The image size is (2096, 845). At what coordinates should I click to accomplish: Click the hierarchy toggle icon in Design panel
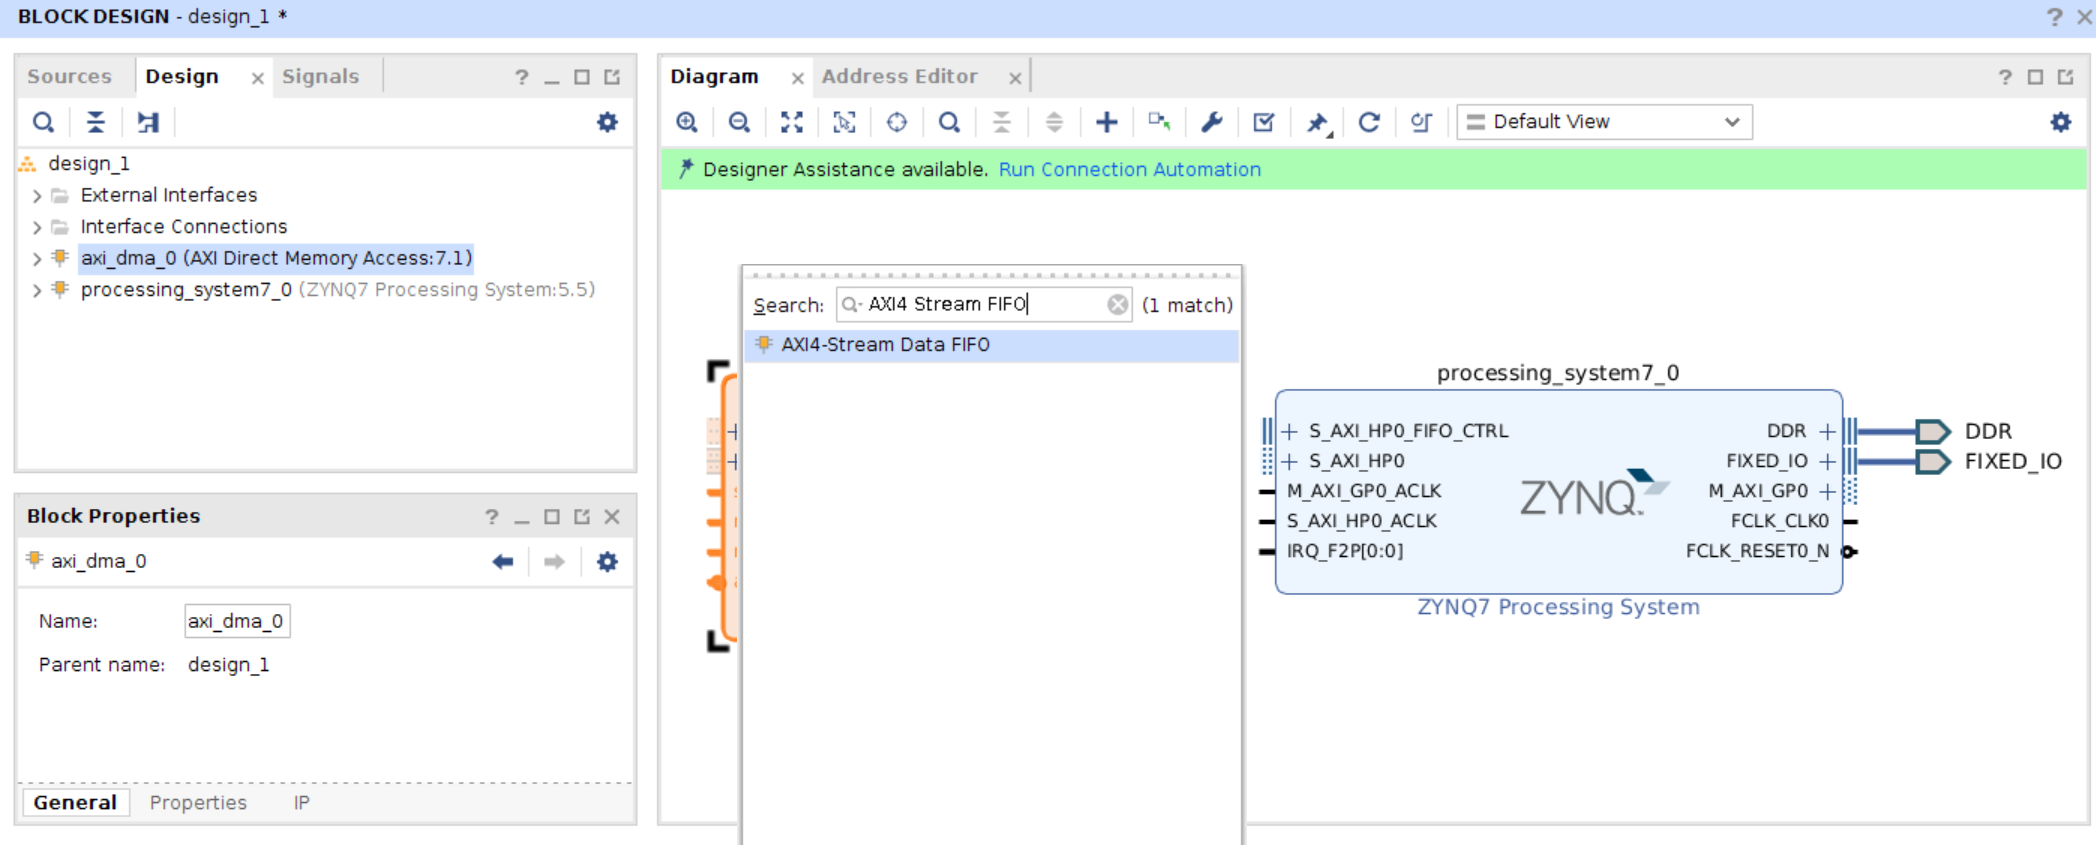click(148, 122)
